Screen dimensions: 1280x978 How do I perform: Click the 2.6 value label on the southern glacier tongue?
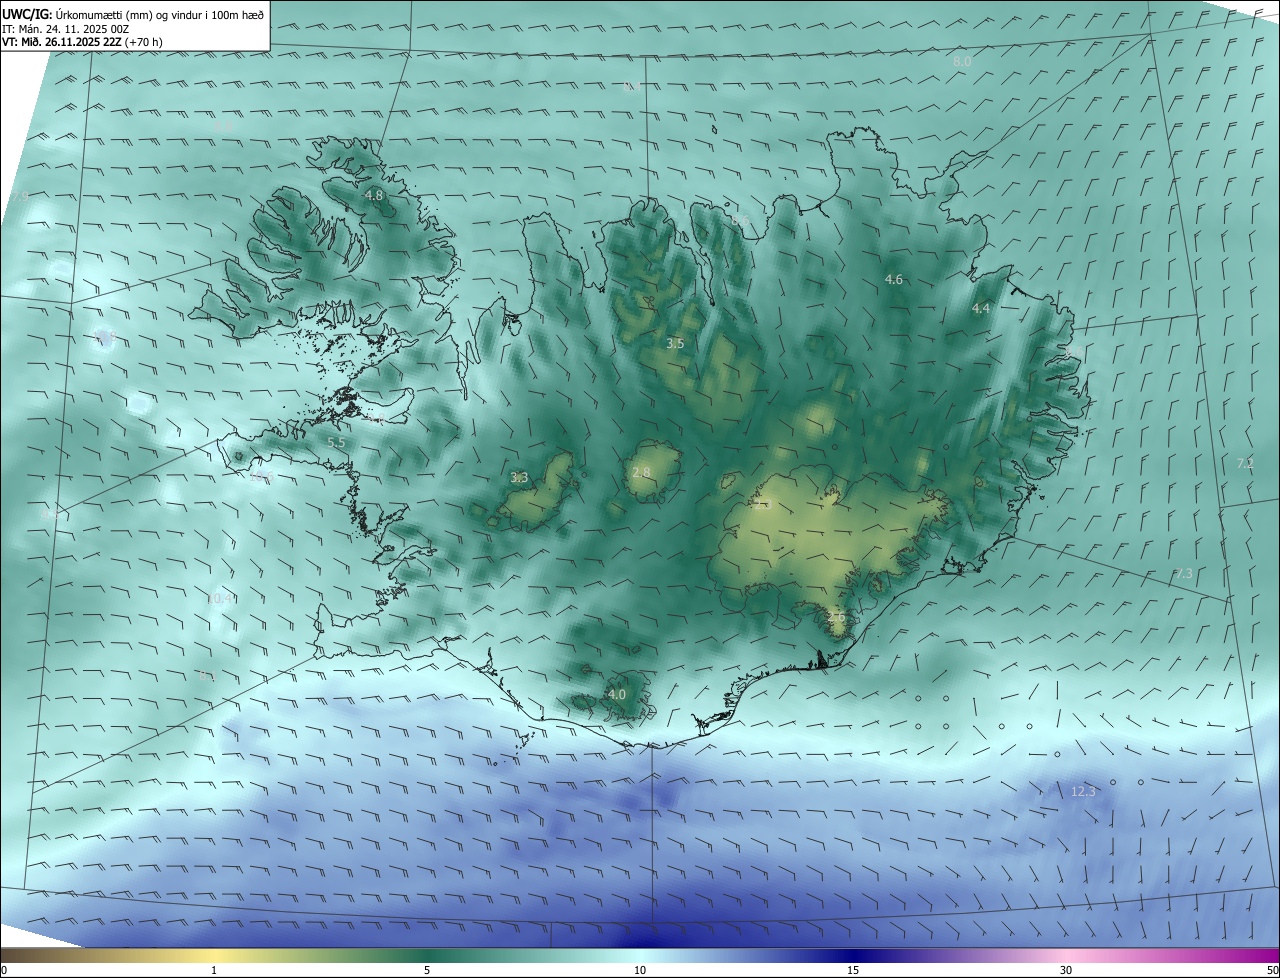837,618
